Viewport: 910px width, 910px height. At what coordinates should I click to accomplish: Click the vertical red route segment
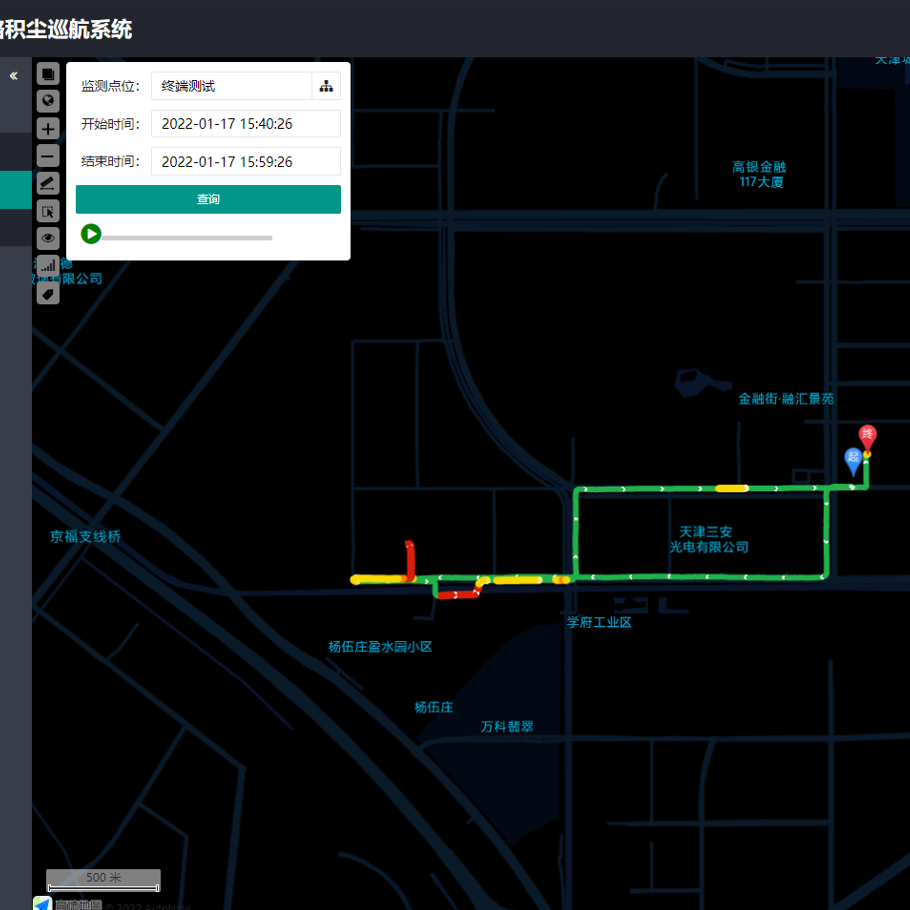410,561
